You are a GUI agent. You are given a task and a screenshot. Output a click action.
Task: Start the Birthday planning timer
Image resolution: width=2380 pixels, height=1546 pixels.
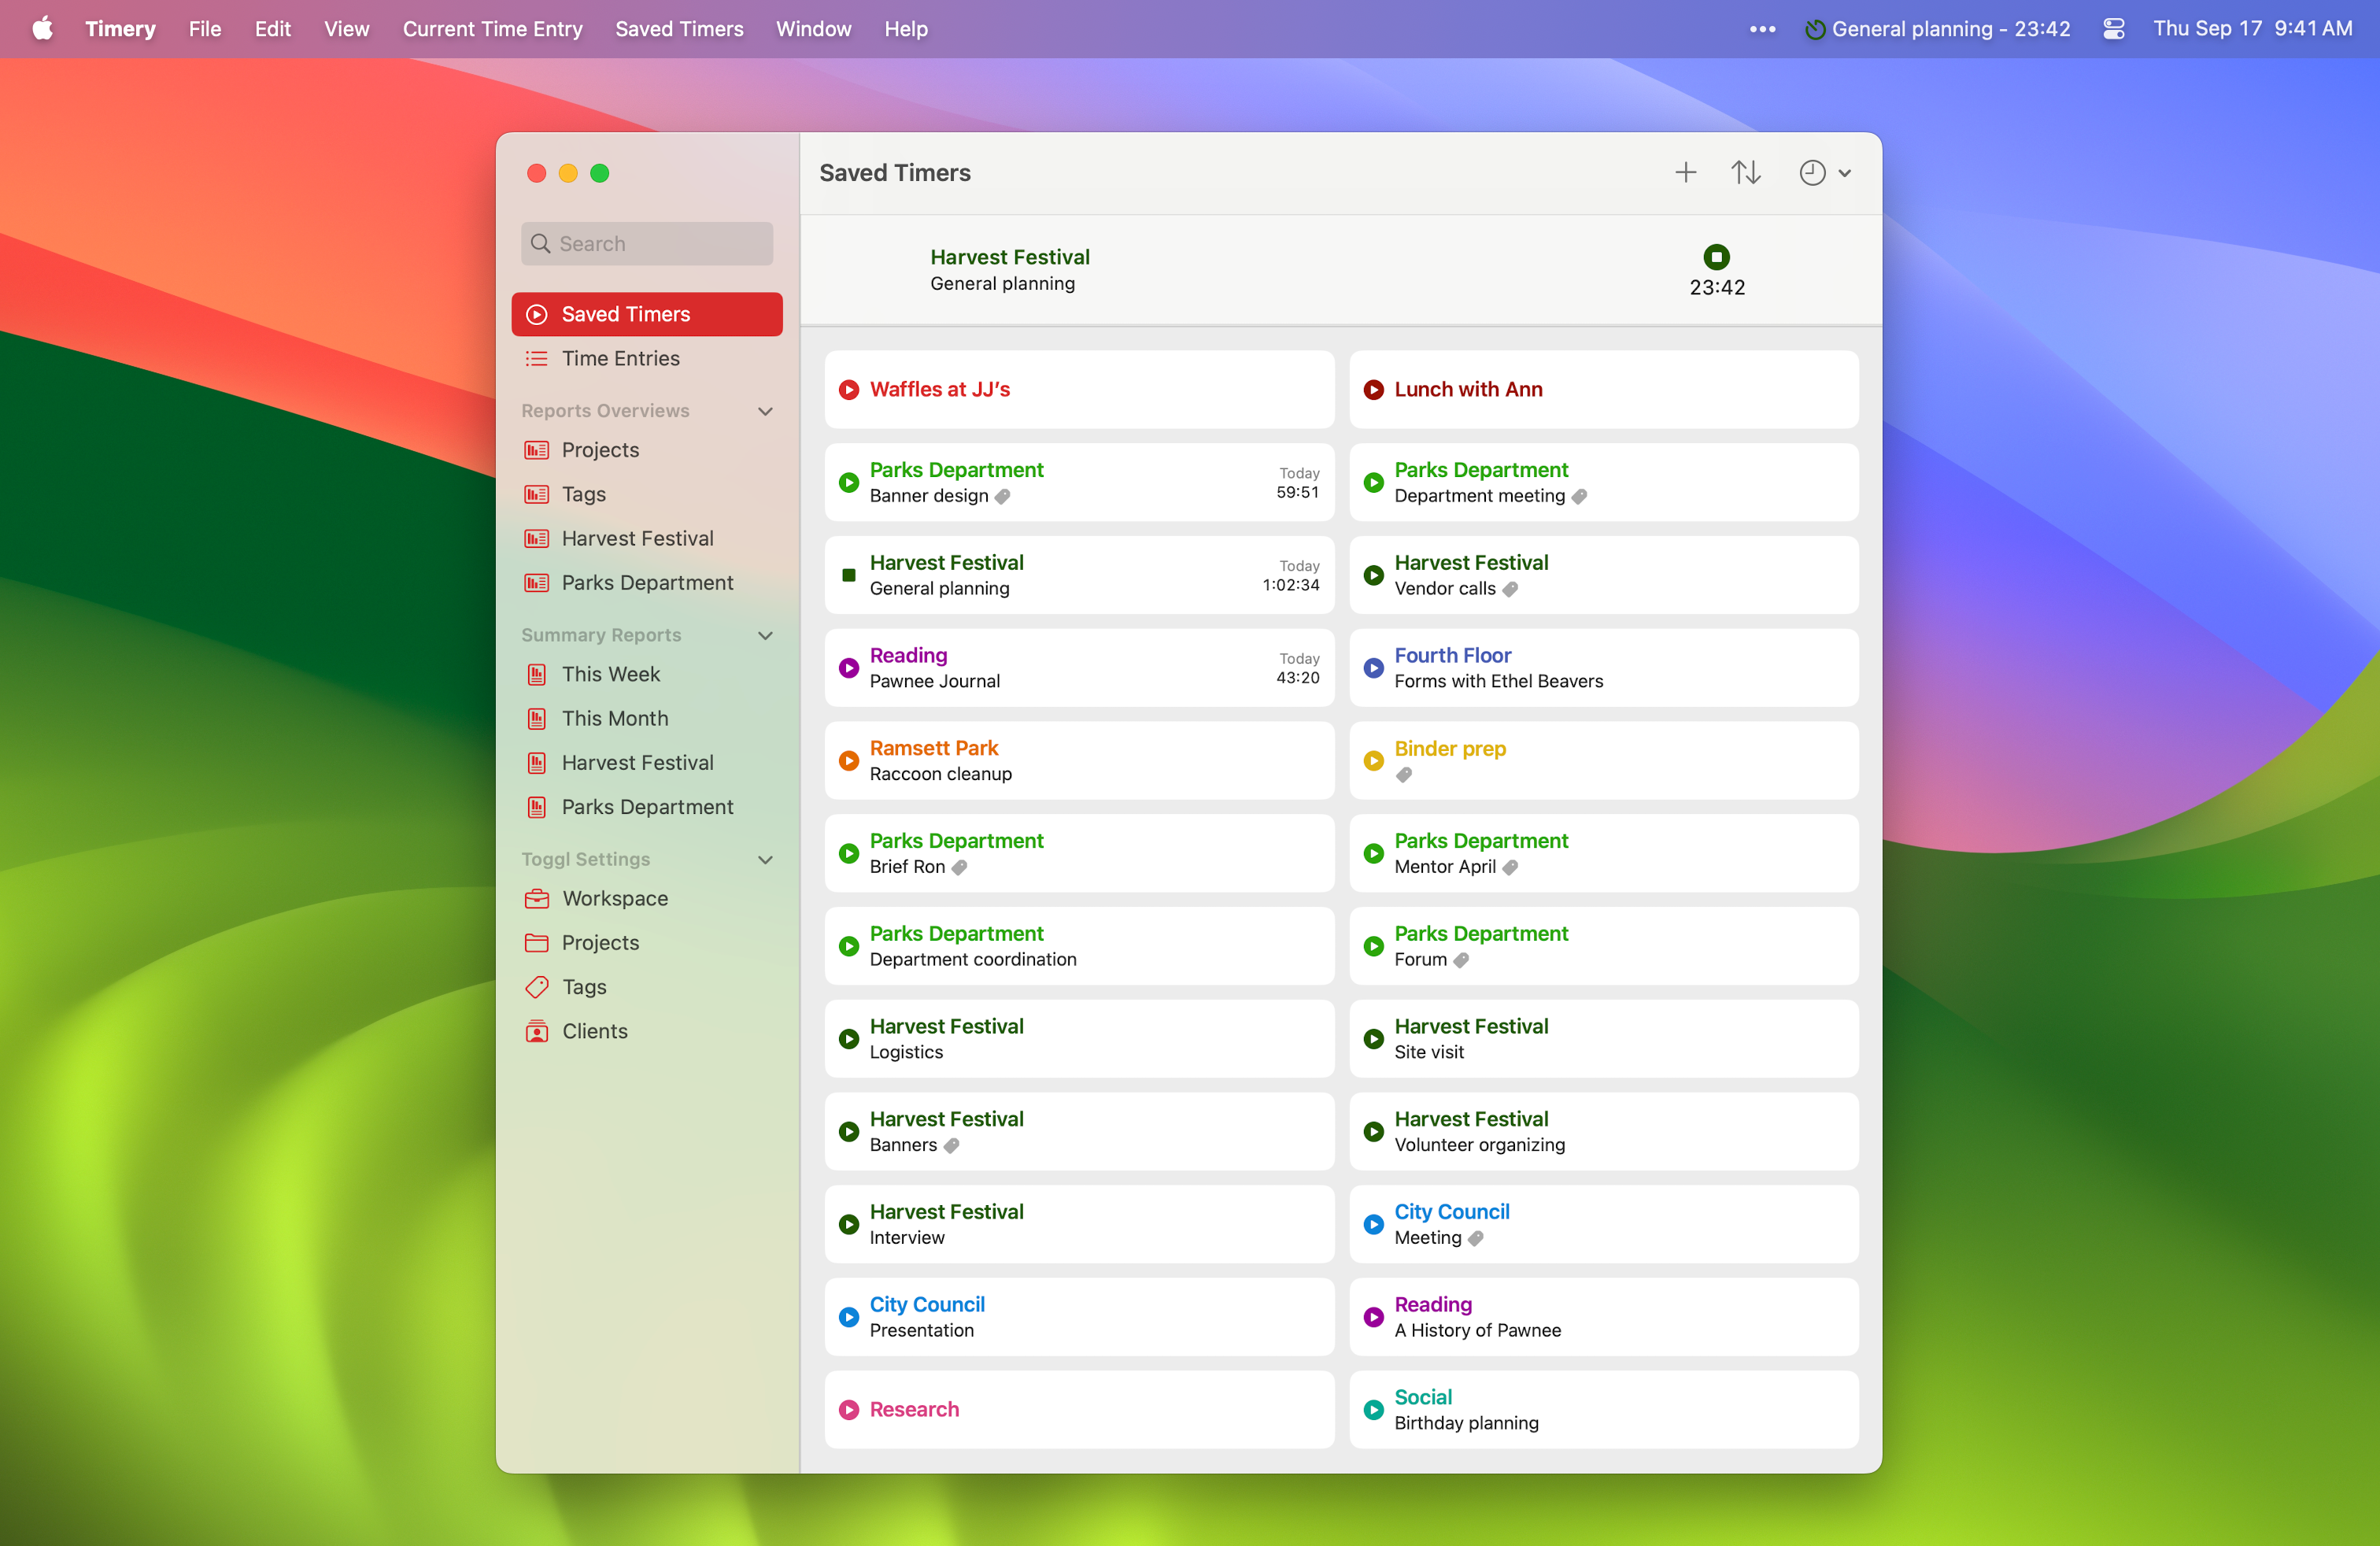[x=1374, y=1410]
